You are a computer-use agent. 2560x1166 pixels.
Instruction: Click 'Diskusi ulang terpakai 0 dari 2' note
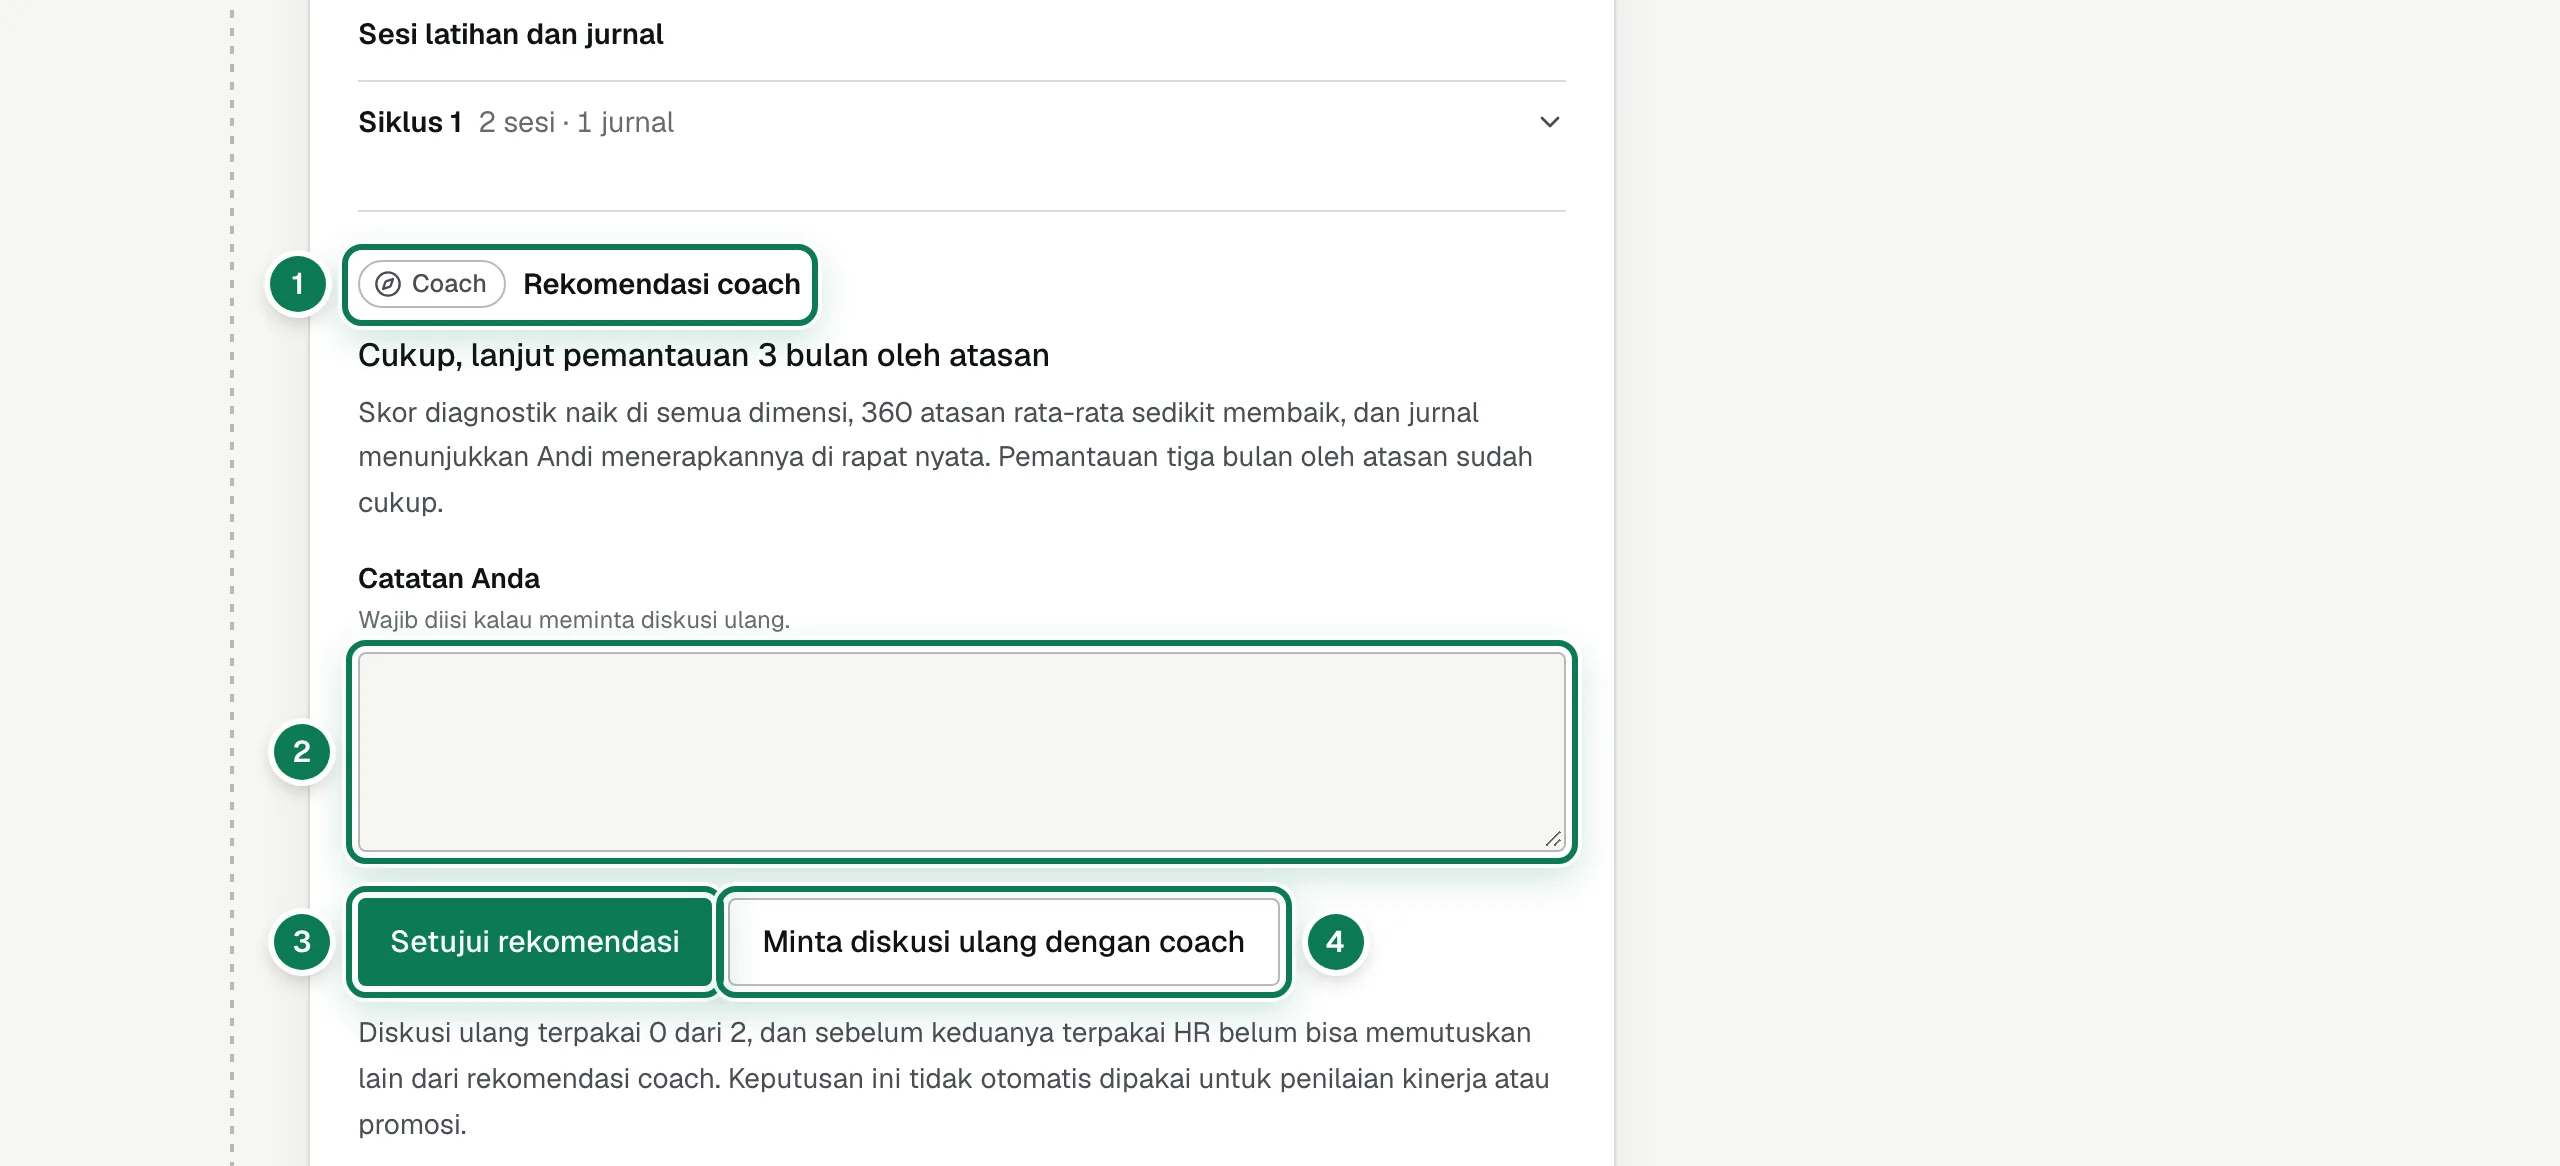click(955, 1078)
